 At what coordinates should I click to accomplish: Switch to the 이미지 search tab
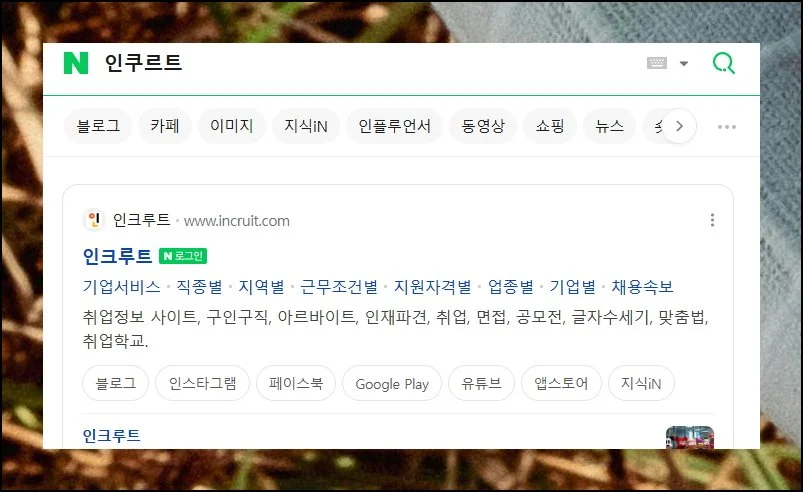pyautogui.click(x=231, y=126)
